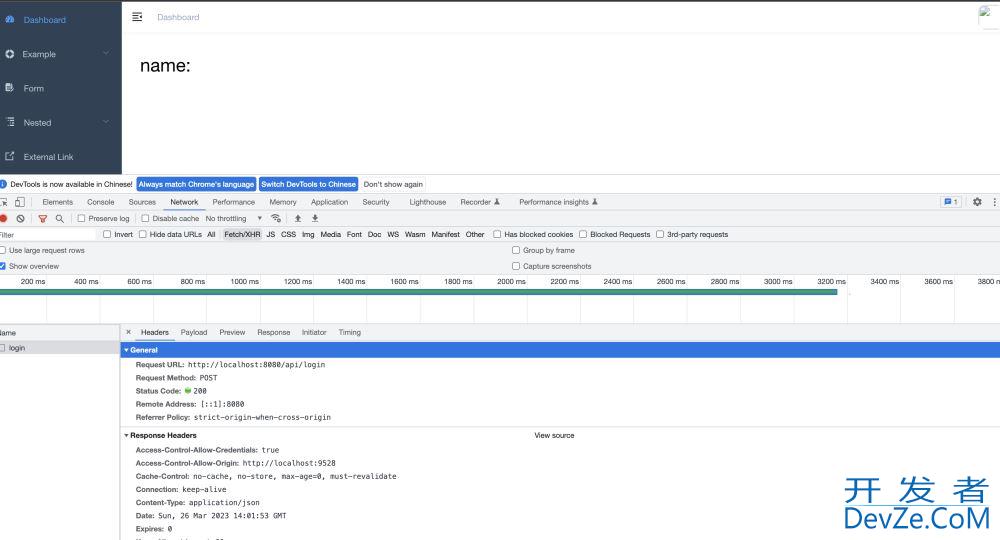Image resolution: width=1000 pixels, height=540 pixels.
Task: Click the green overview timeline bar
Action: [x=418, y=292]
